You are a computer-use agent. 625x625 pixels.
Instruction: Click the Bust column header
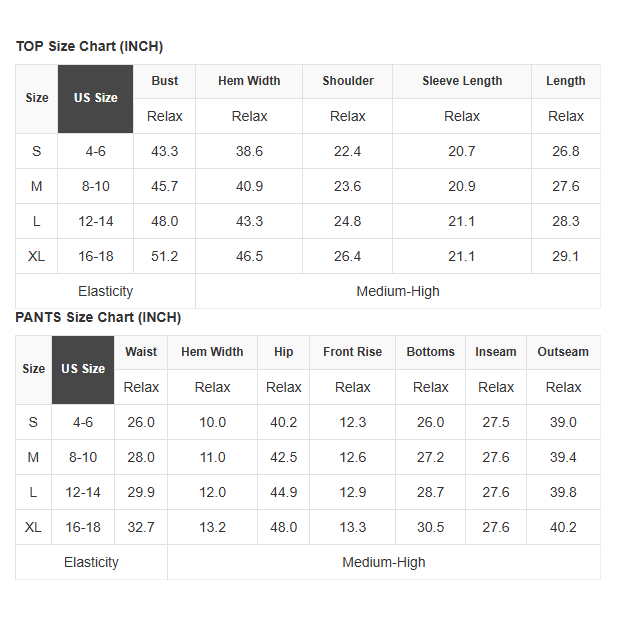(x=165, y=81)
